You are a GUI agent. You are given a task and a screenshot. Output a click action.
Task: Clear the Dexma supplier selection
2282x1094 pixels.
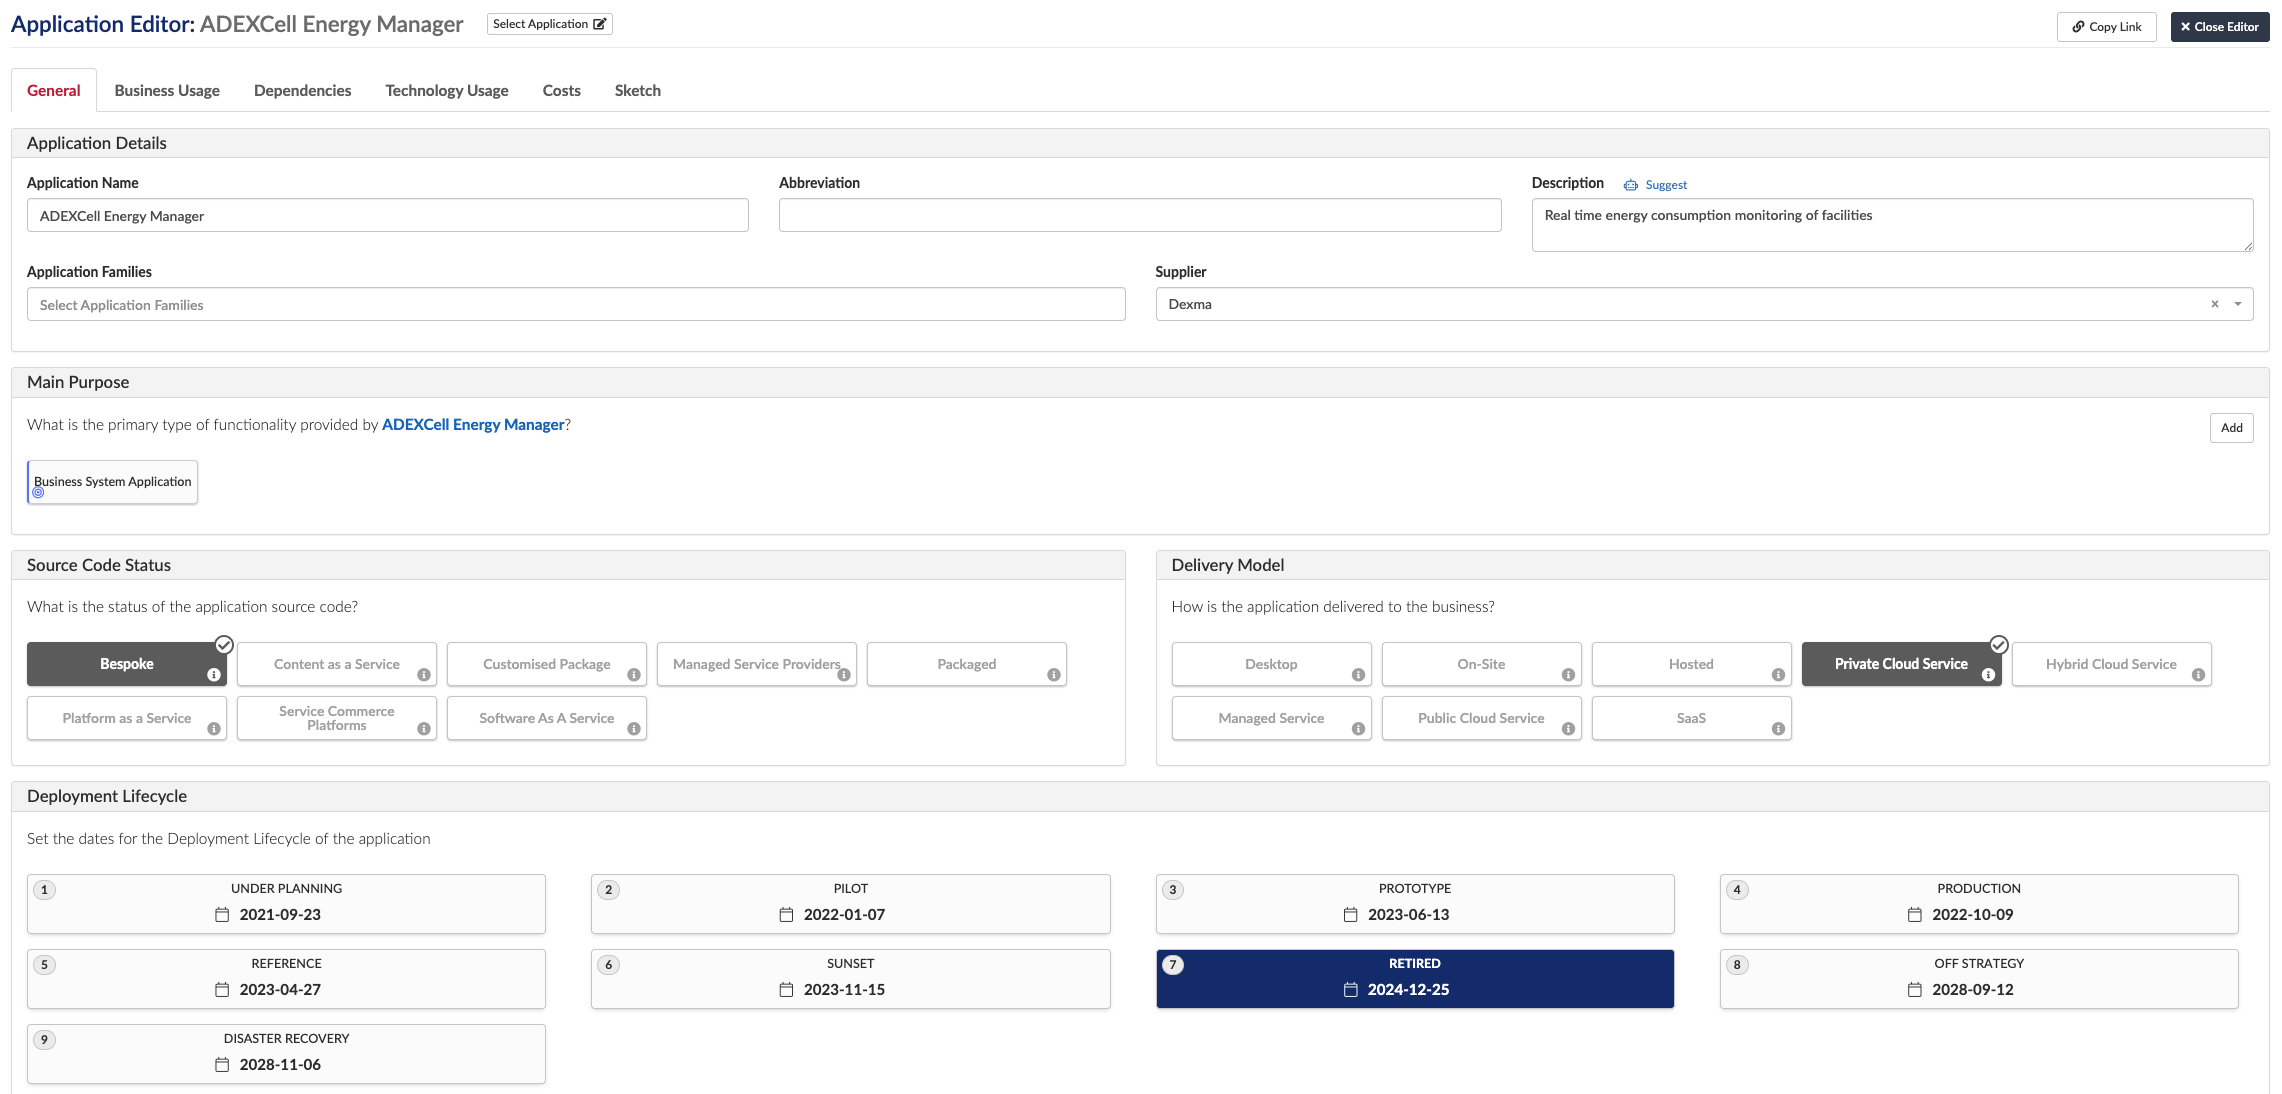[2214, 304]
